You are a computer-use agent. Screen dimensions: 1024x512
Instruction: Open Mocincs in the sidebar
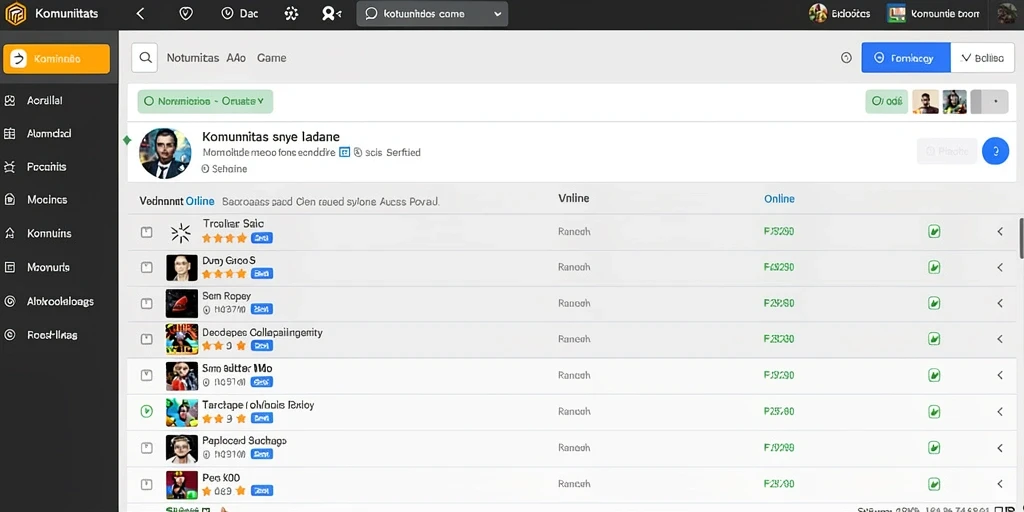point(46,200)
